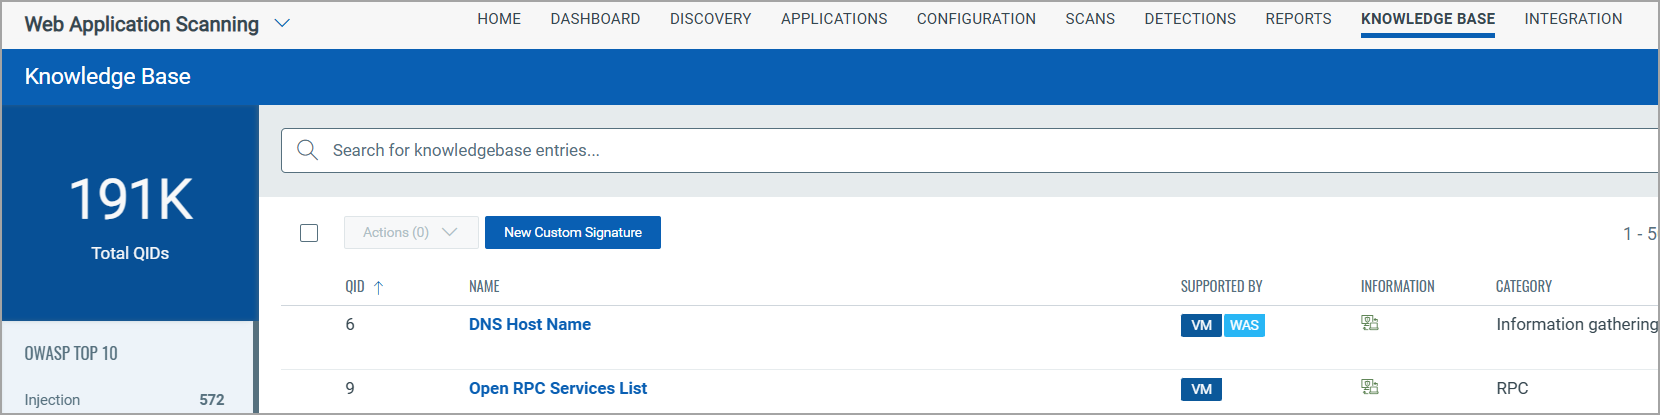The width and height of the screenshot is (1660, 415).
Task: Tick the select-all checkbox
Action: point(309,233)
